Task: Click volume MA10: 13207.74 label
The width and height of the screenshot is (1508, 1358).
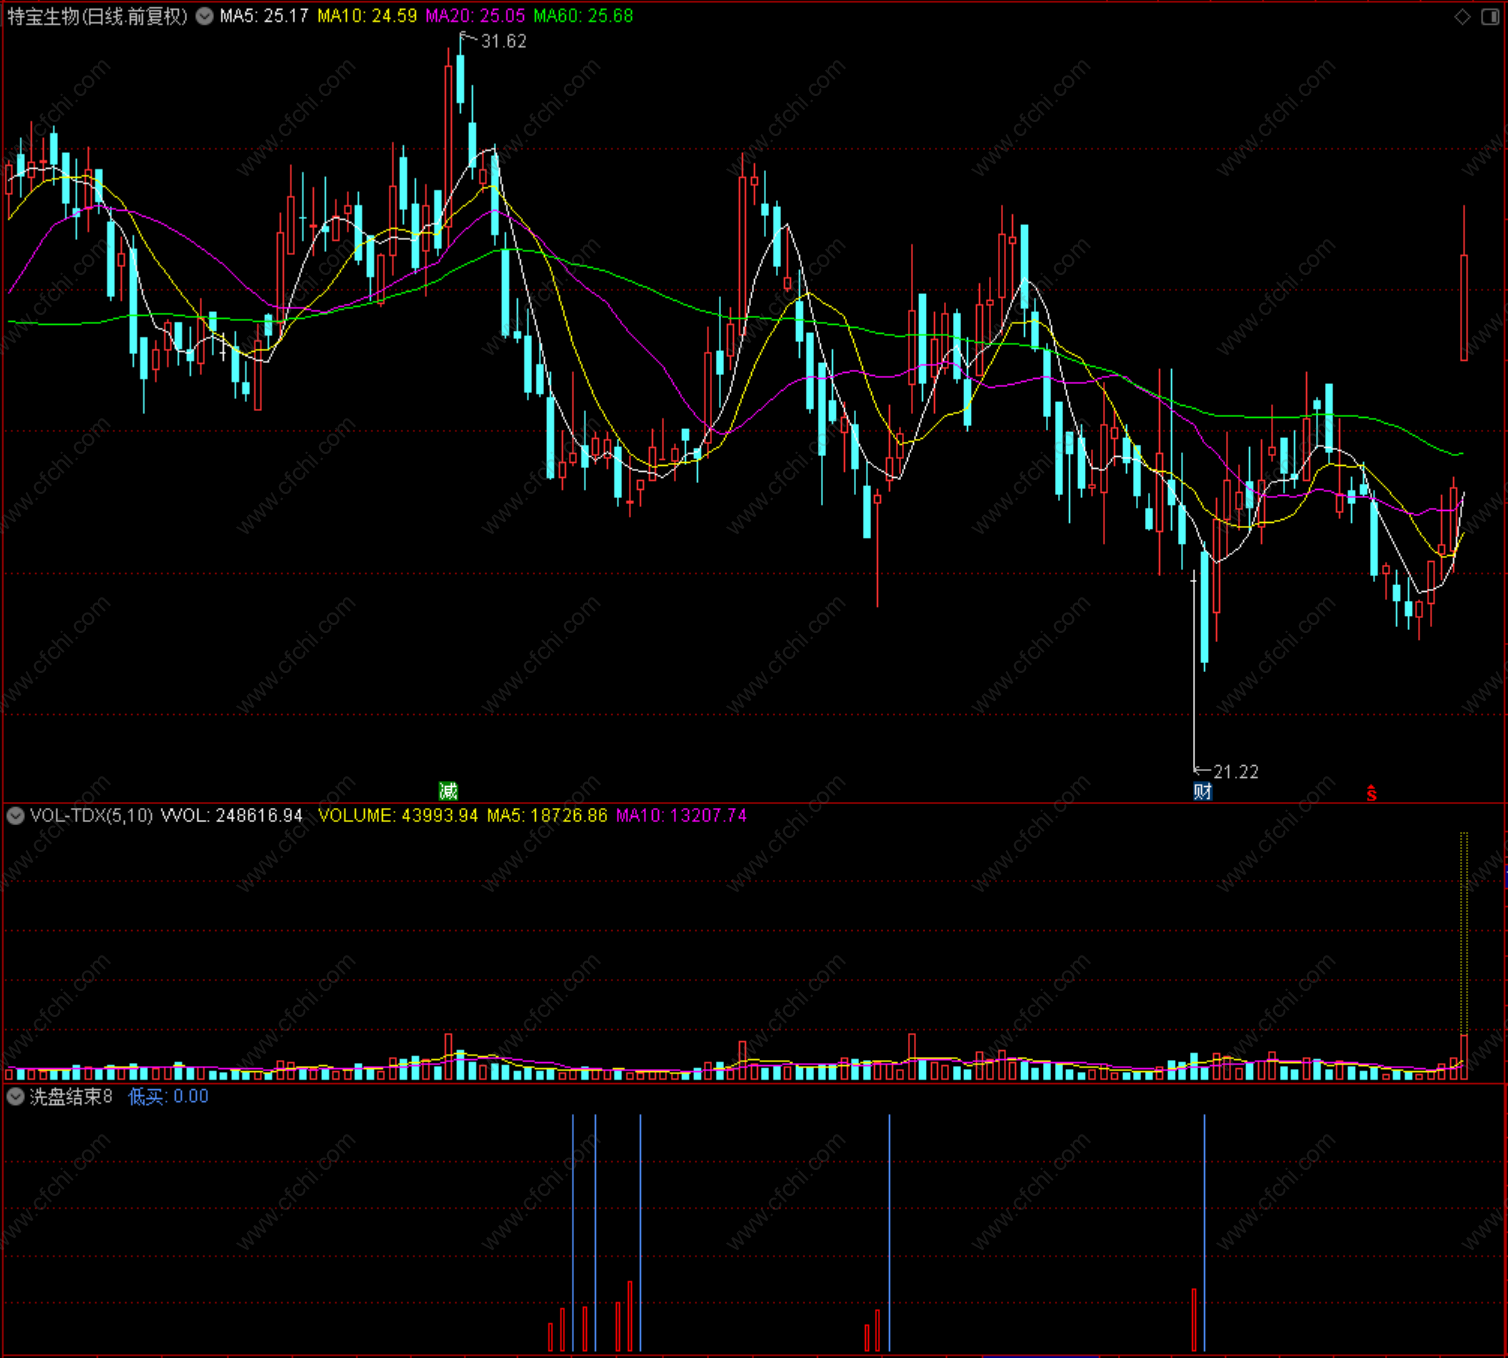Action: point(681,816)
